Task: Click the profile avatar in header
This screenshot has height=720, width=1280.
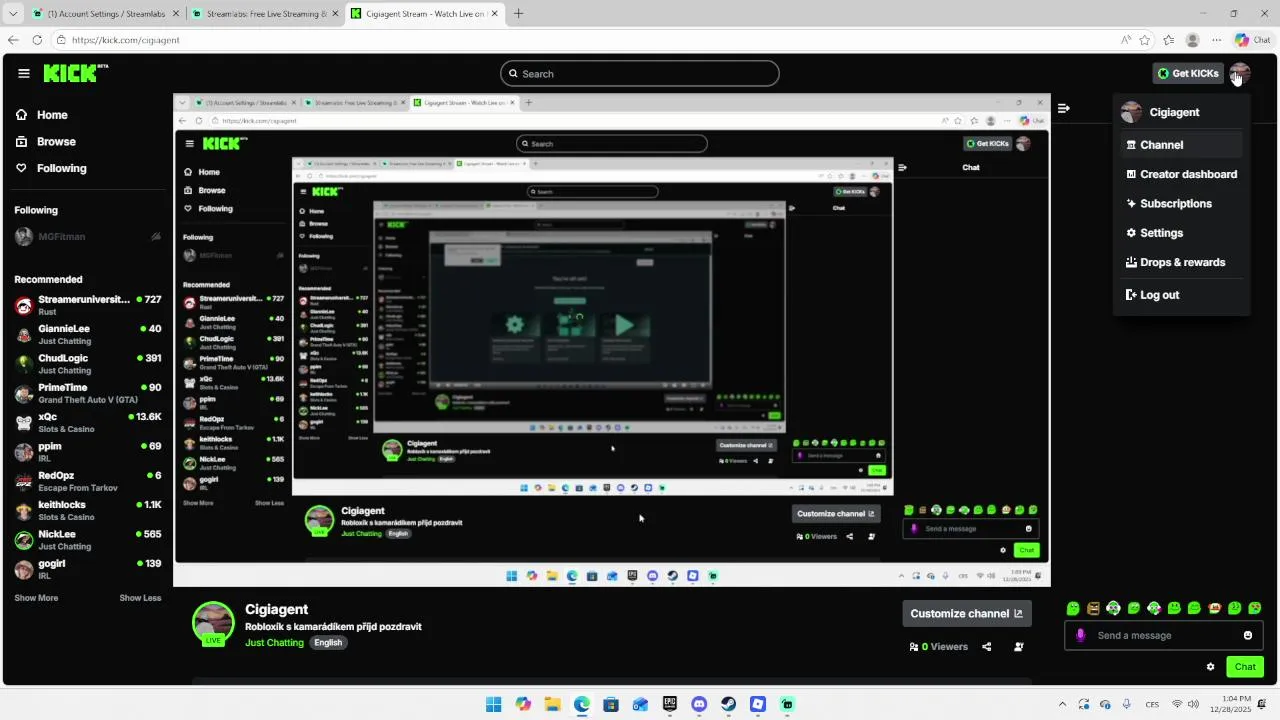Action: coord(1240,73)
